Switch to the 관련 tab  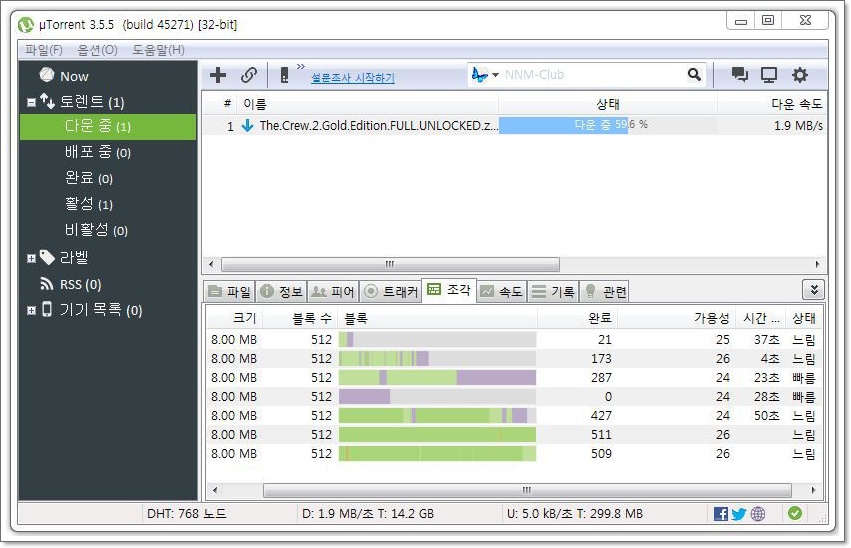tap(606, 292)
